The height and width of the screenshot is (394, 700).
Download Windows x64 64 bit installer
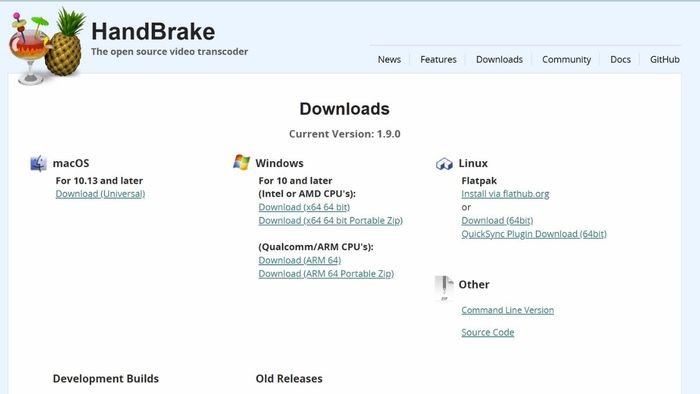[x=304, y=207]
